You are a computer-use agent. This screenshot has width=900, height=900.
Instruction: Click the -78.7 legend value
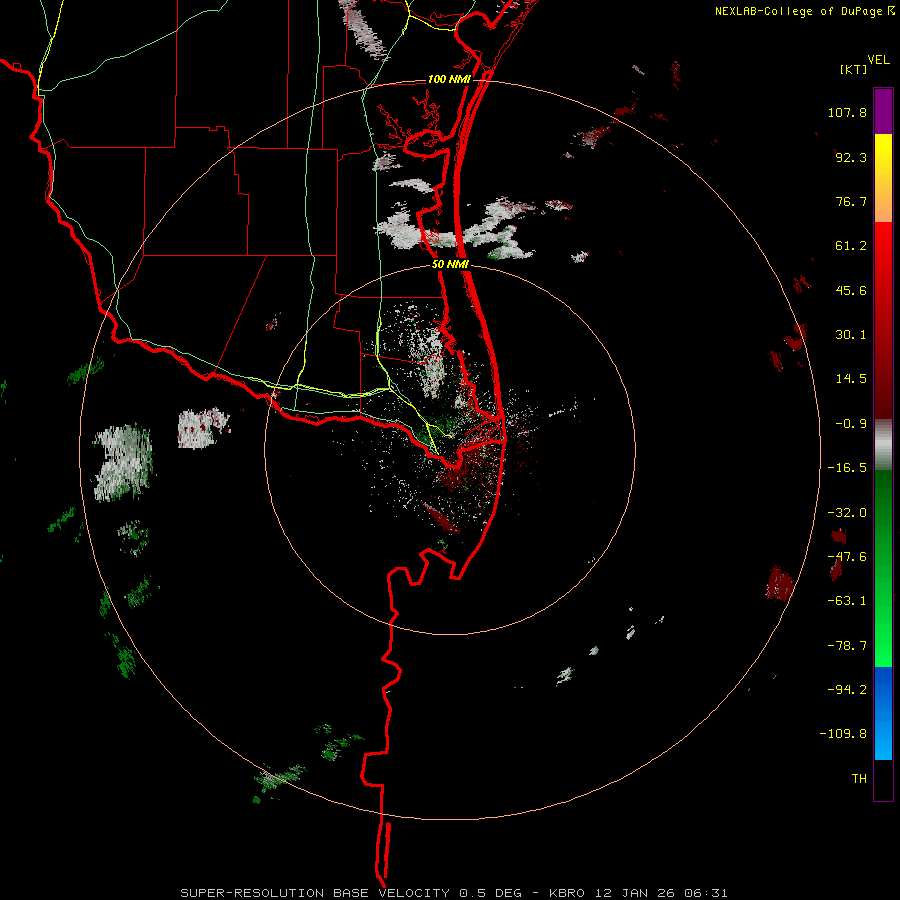[x=847, y=646]
